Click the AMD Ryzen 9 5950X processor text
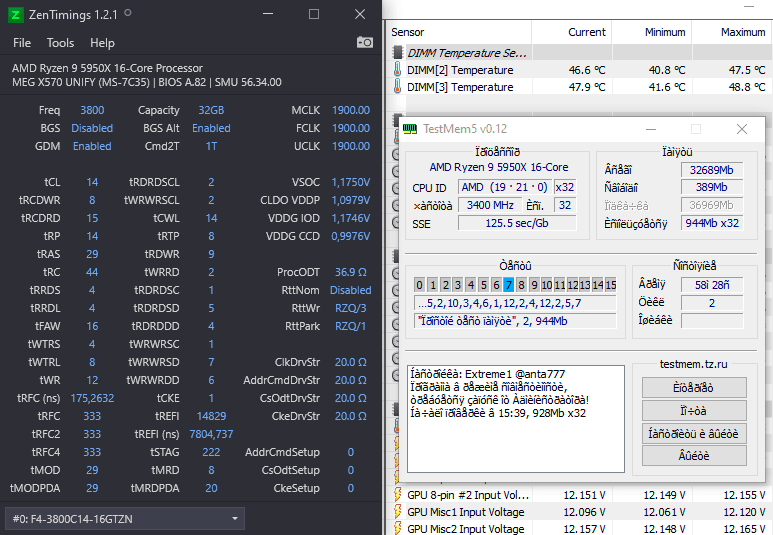The width and height of the screenshot is (773, 535). pos(107,68)
